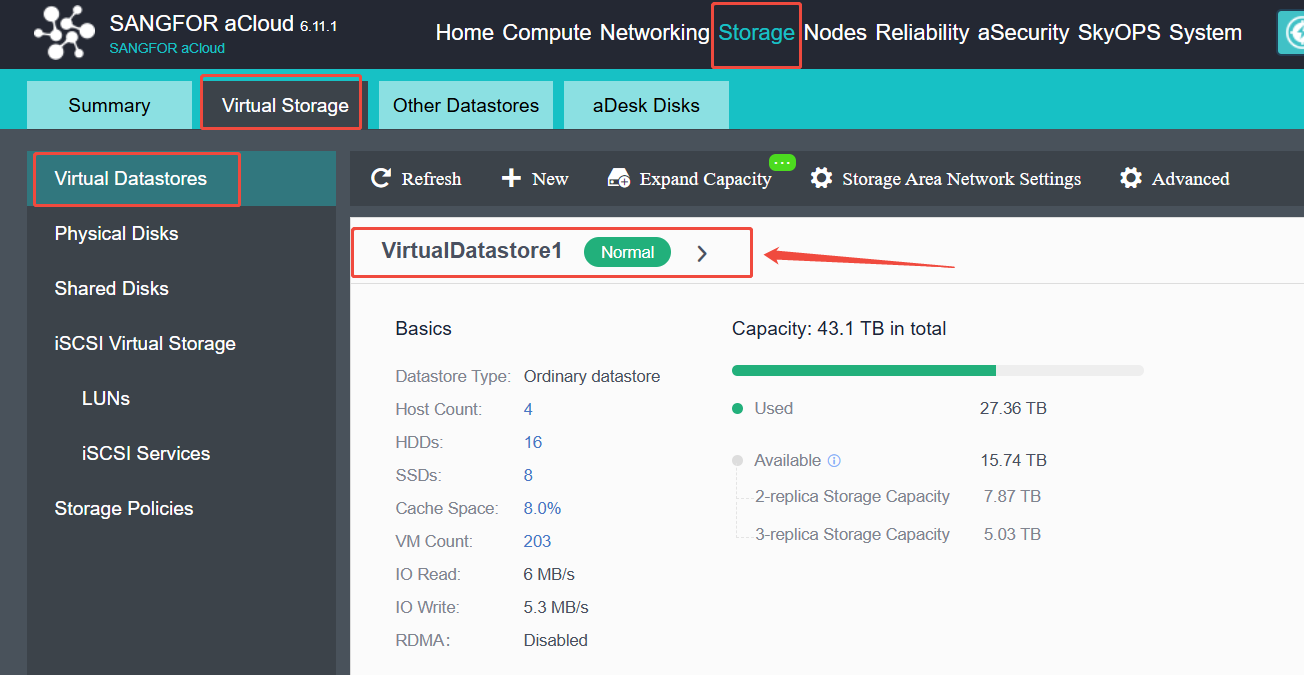Click the Advanced gear icon
The width and height of the screenshot is (1304, 675).
pos(1131,178)
